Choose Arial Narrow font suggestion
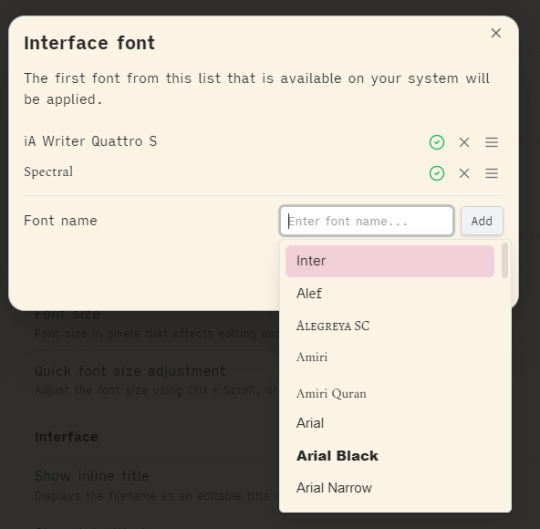540x529 pixels. tap(390, 488)
